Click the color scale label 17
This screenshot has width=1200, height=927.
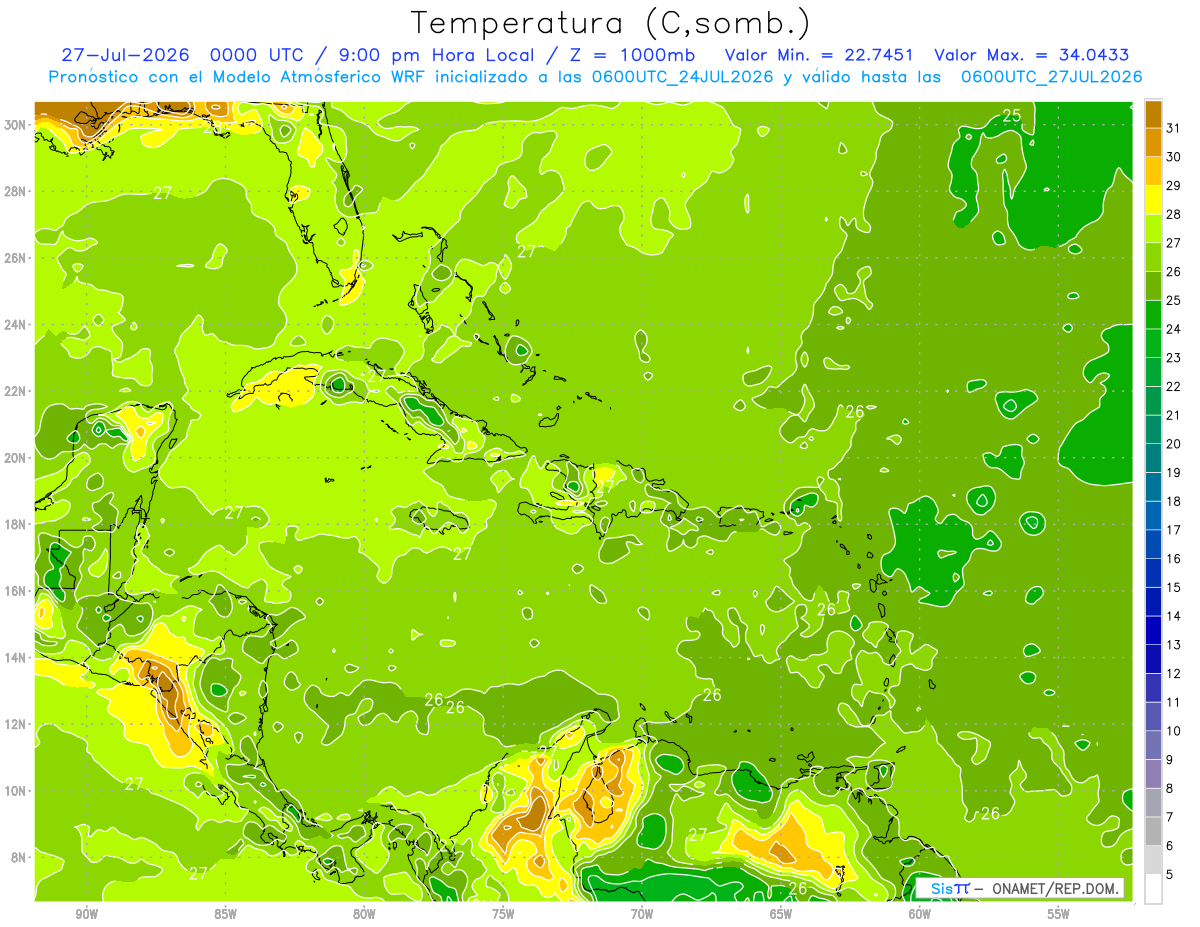(x=1173, y=530)
